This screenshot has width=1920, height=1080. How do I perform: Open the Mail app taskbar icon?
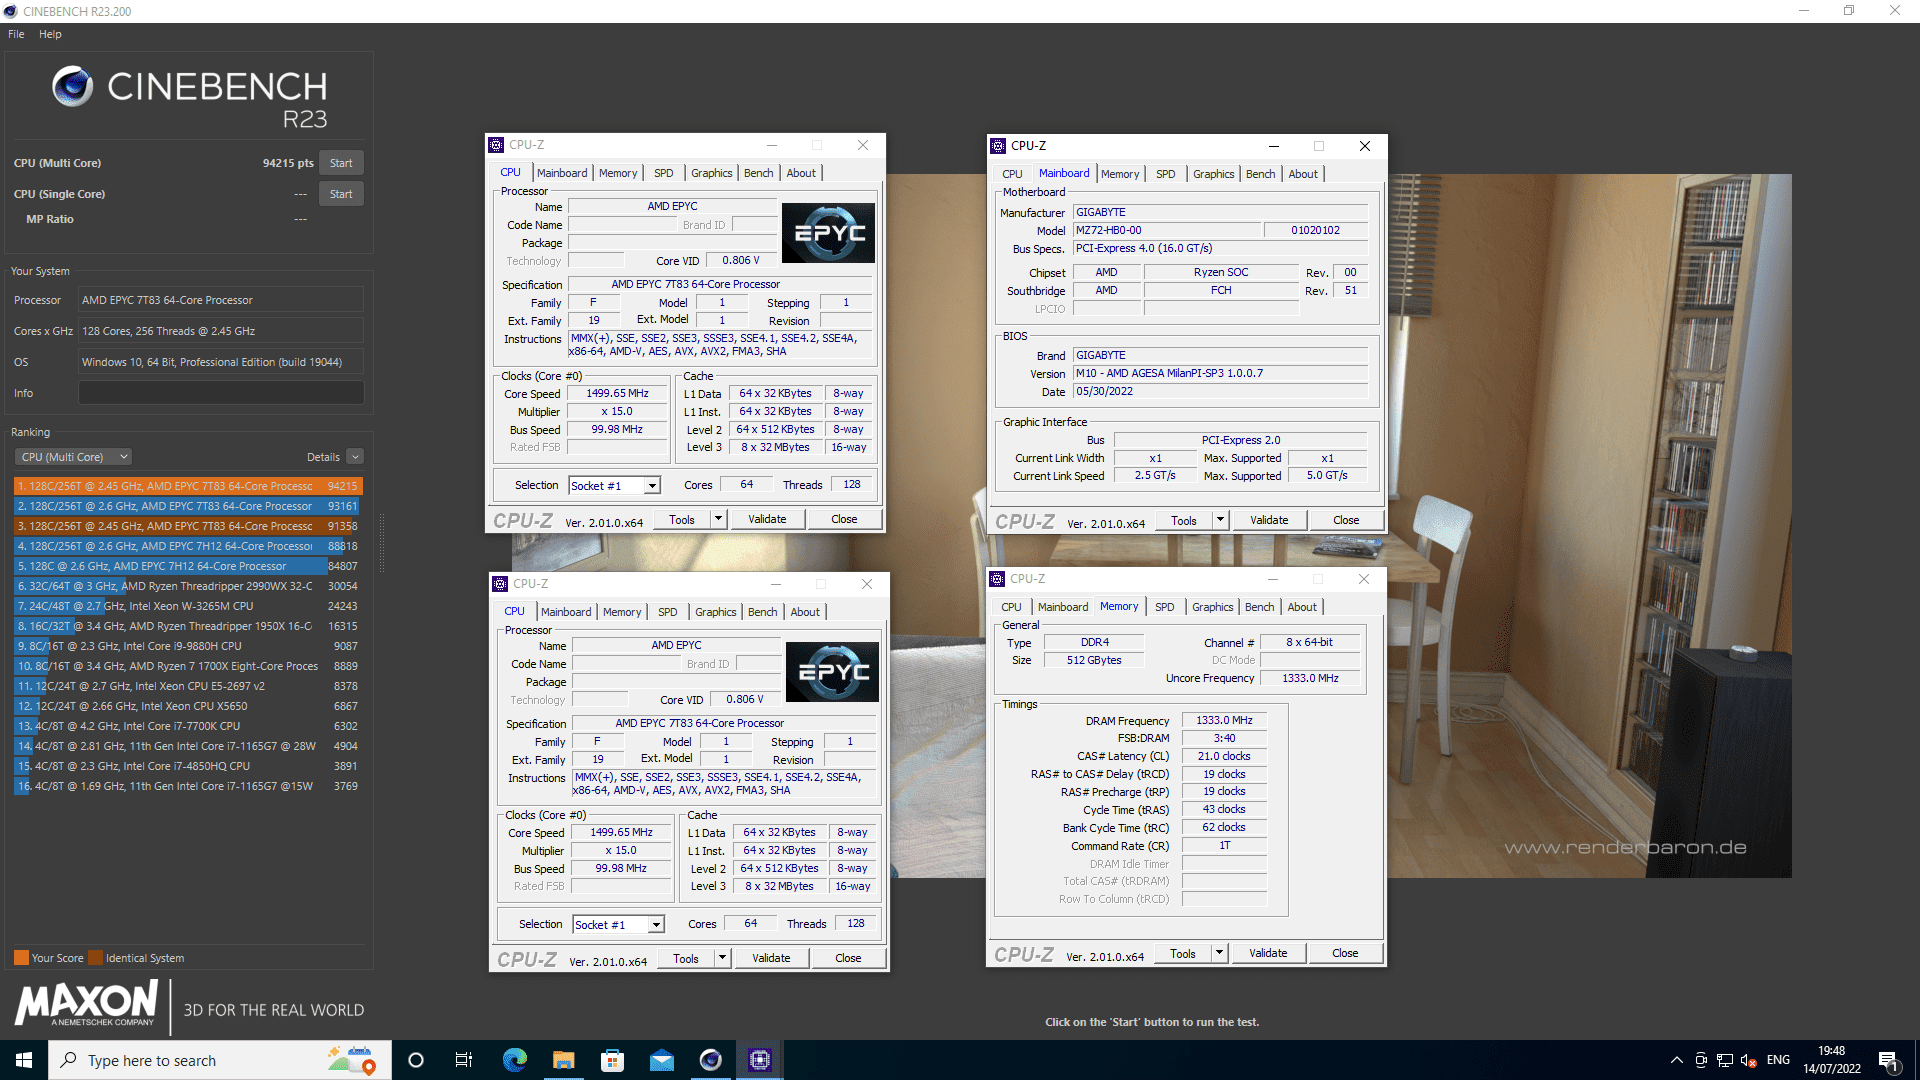pyautogui.click(x=661, y=1060)
